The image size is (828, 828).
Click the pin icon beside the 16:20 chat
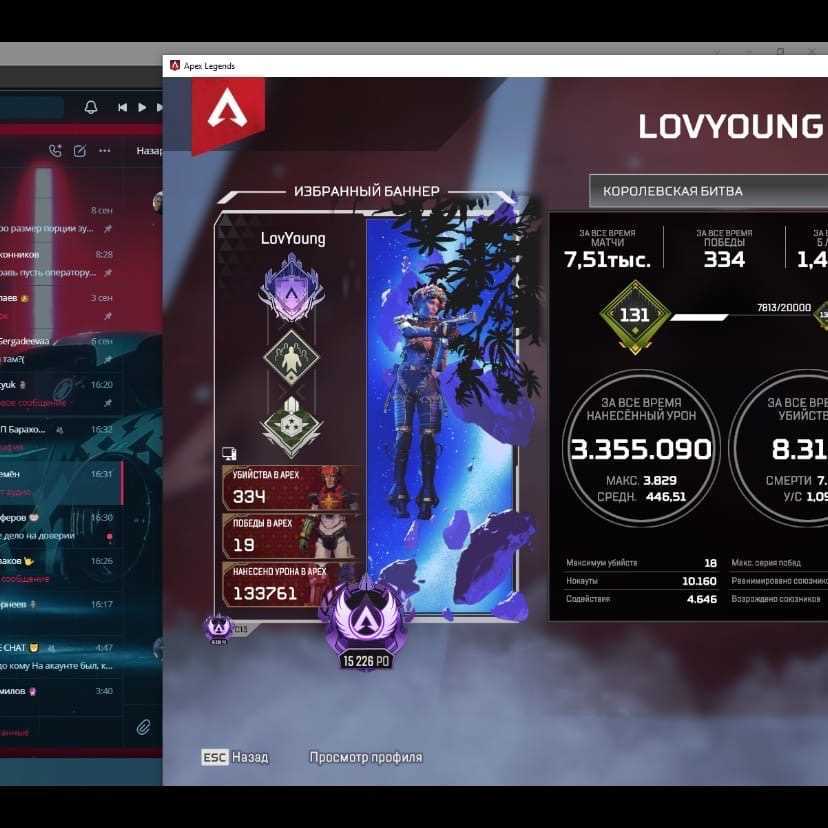pyautogui.click(x=108, y=403)
